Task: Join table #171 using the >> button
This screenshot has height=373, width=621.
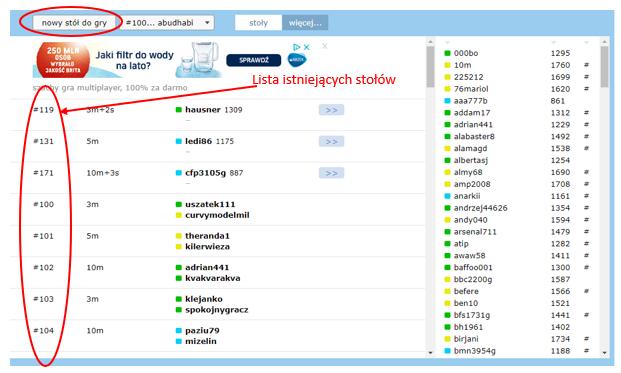Action: point(331,173)
